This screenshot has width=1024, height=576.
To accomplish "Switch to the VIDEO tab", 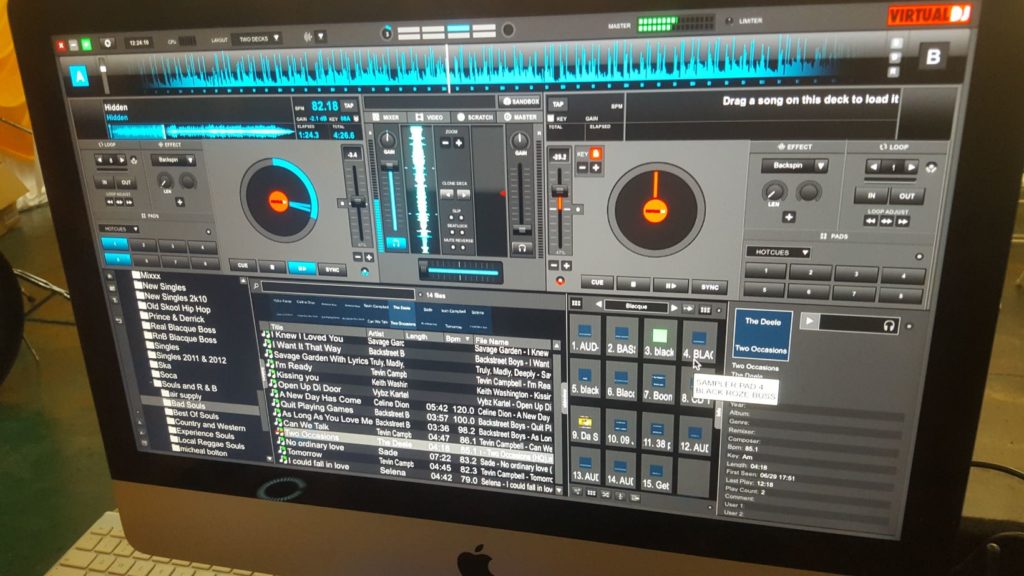I will 430,117.
